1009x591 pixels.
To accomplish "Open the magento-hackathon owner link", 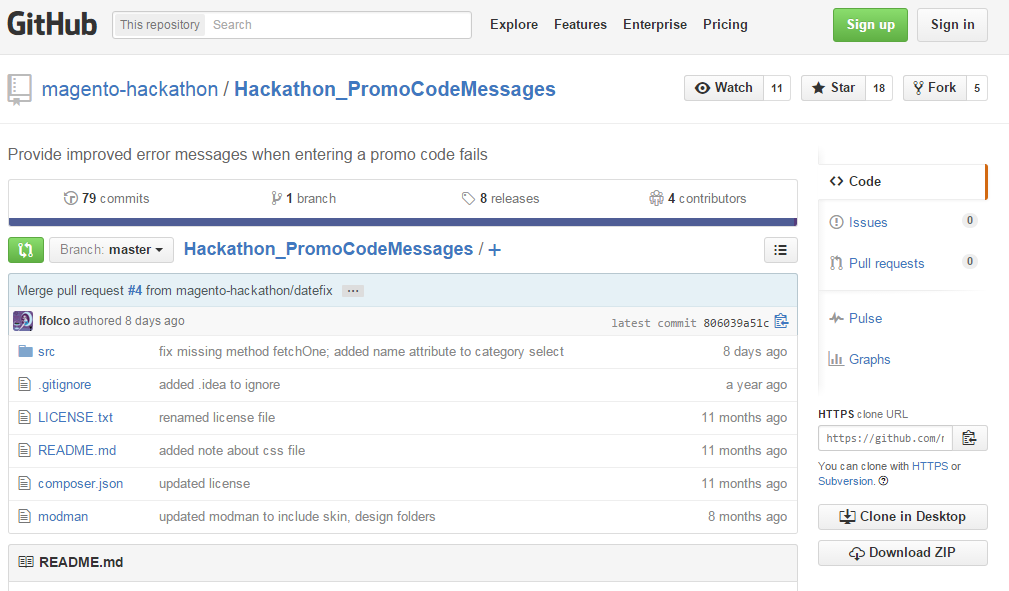I will click(x=130, y=89).
